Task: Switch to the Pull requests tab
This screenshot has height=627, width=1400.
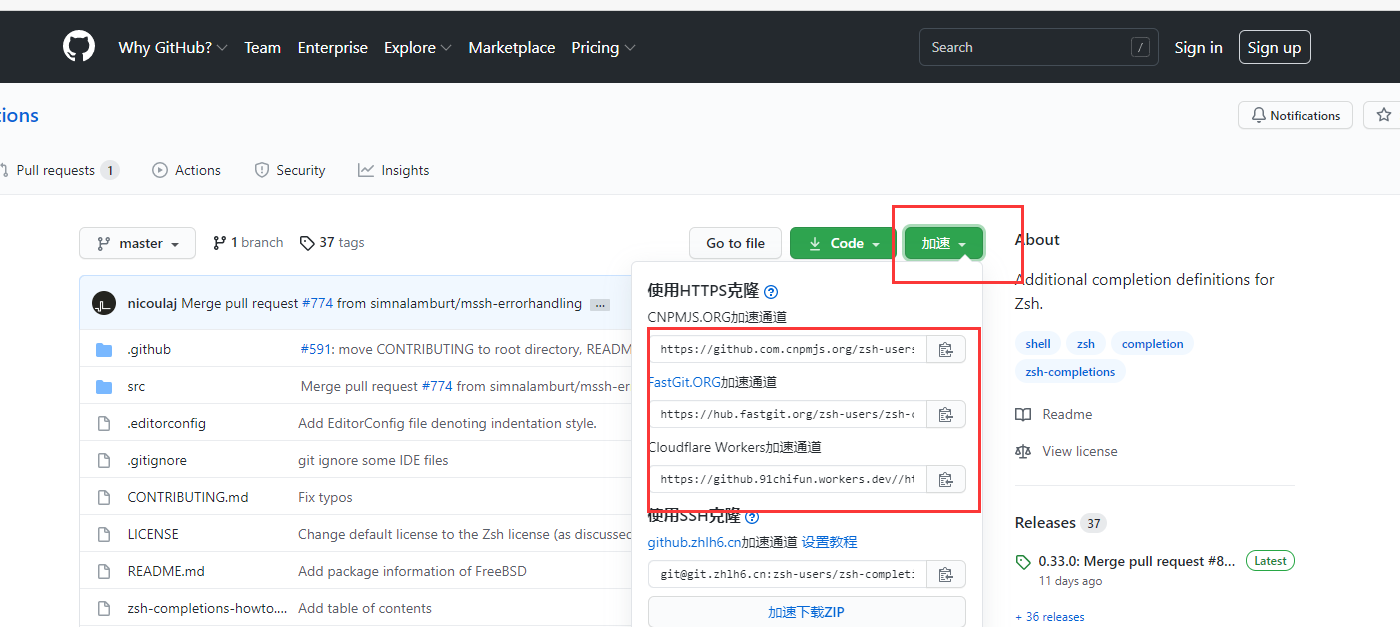Action: point(55,170)
